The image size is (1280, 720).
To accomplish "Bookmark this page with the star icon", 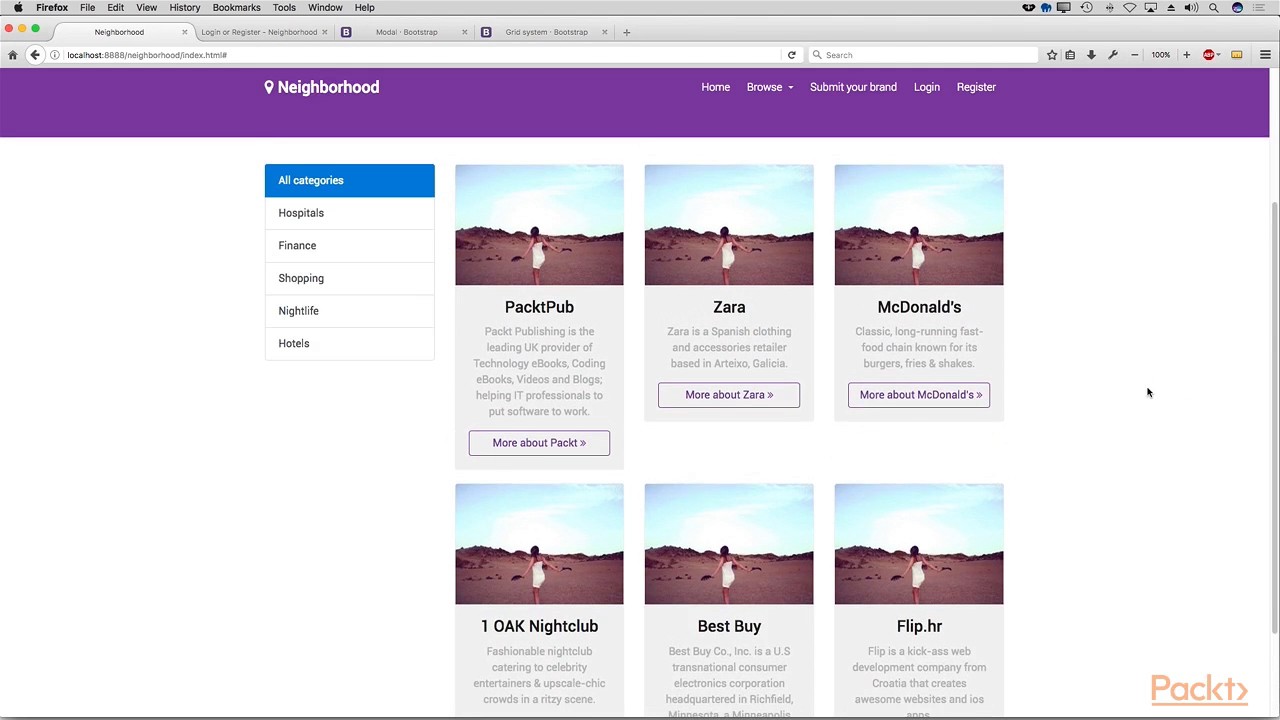I will [x=1052, y=55].
